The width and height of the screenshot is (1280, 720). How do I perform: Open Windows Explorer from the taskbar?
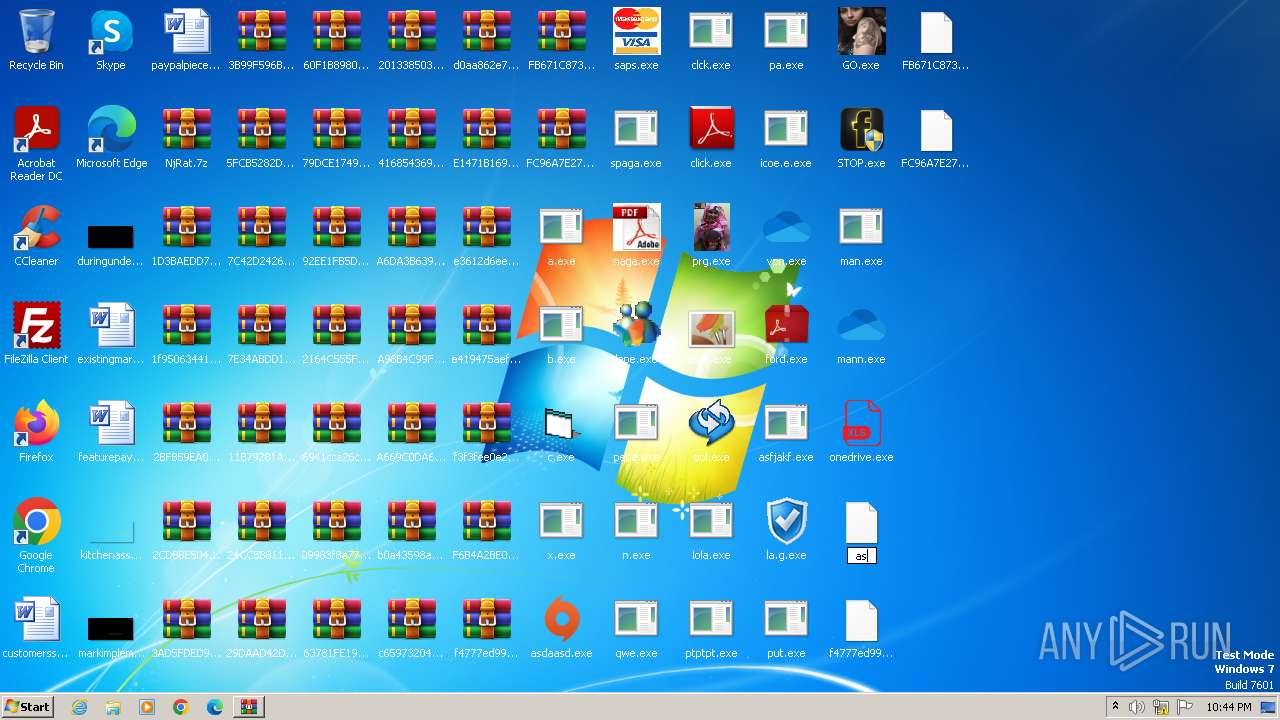pos(113,707)
